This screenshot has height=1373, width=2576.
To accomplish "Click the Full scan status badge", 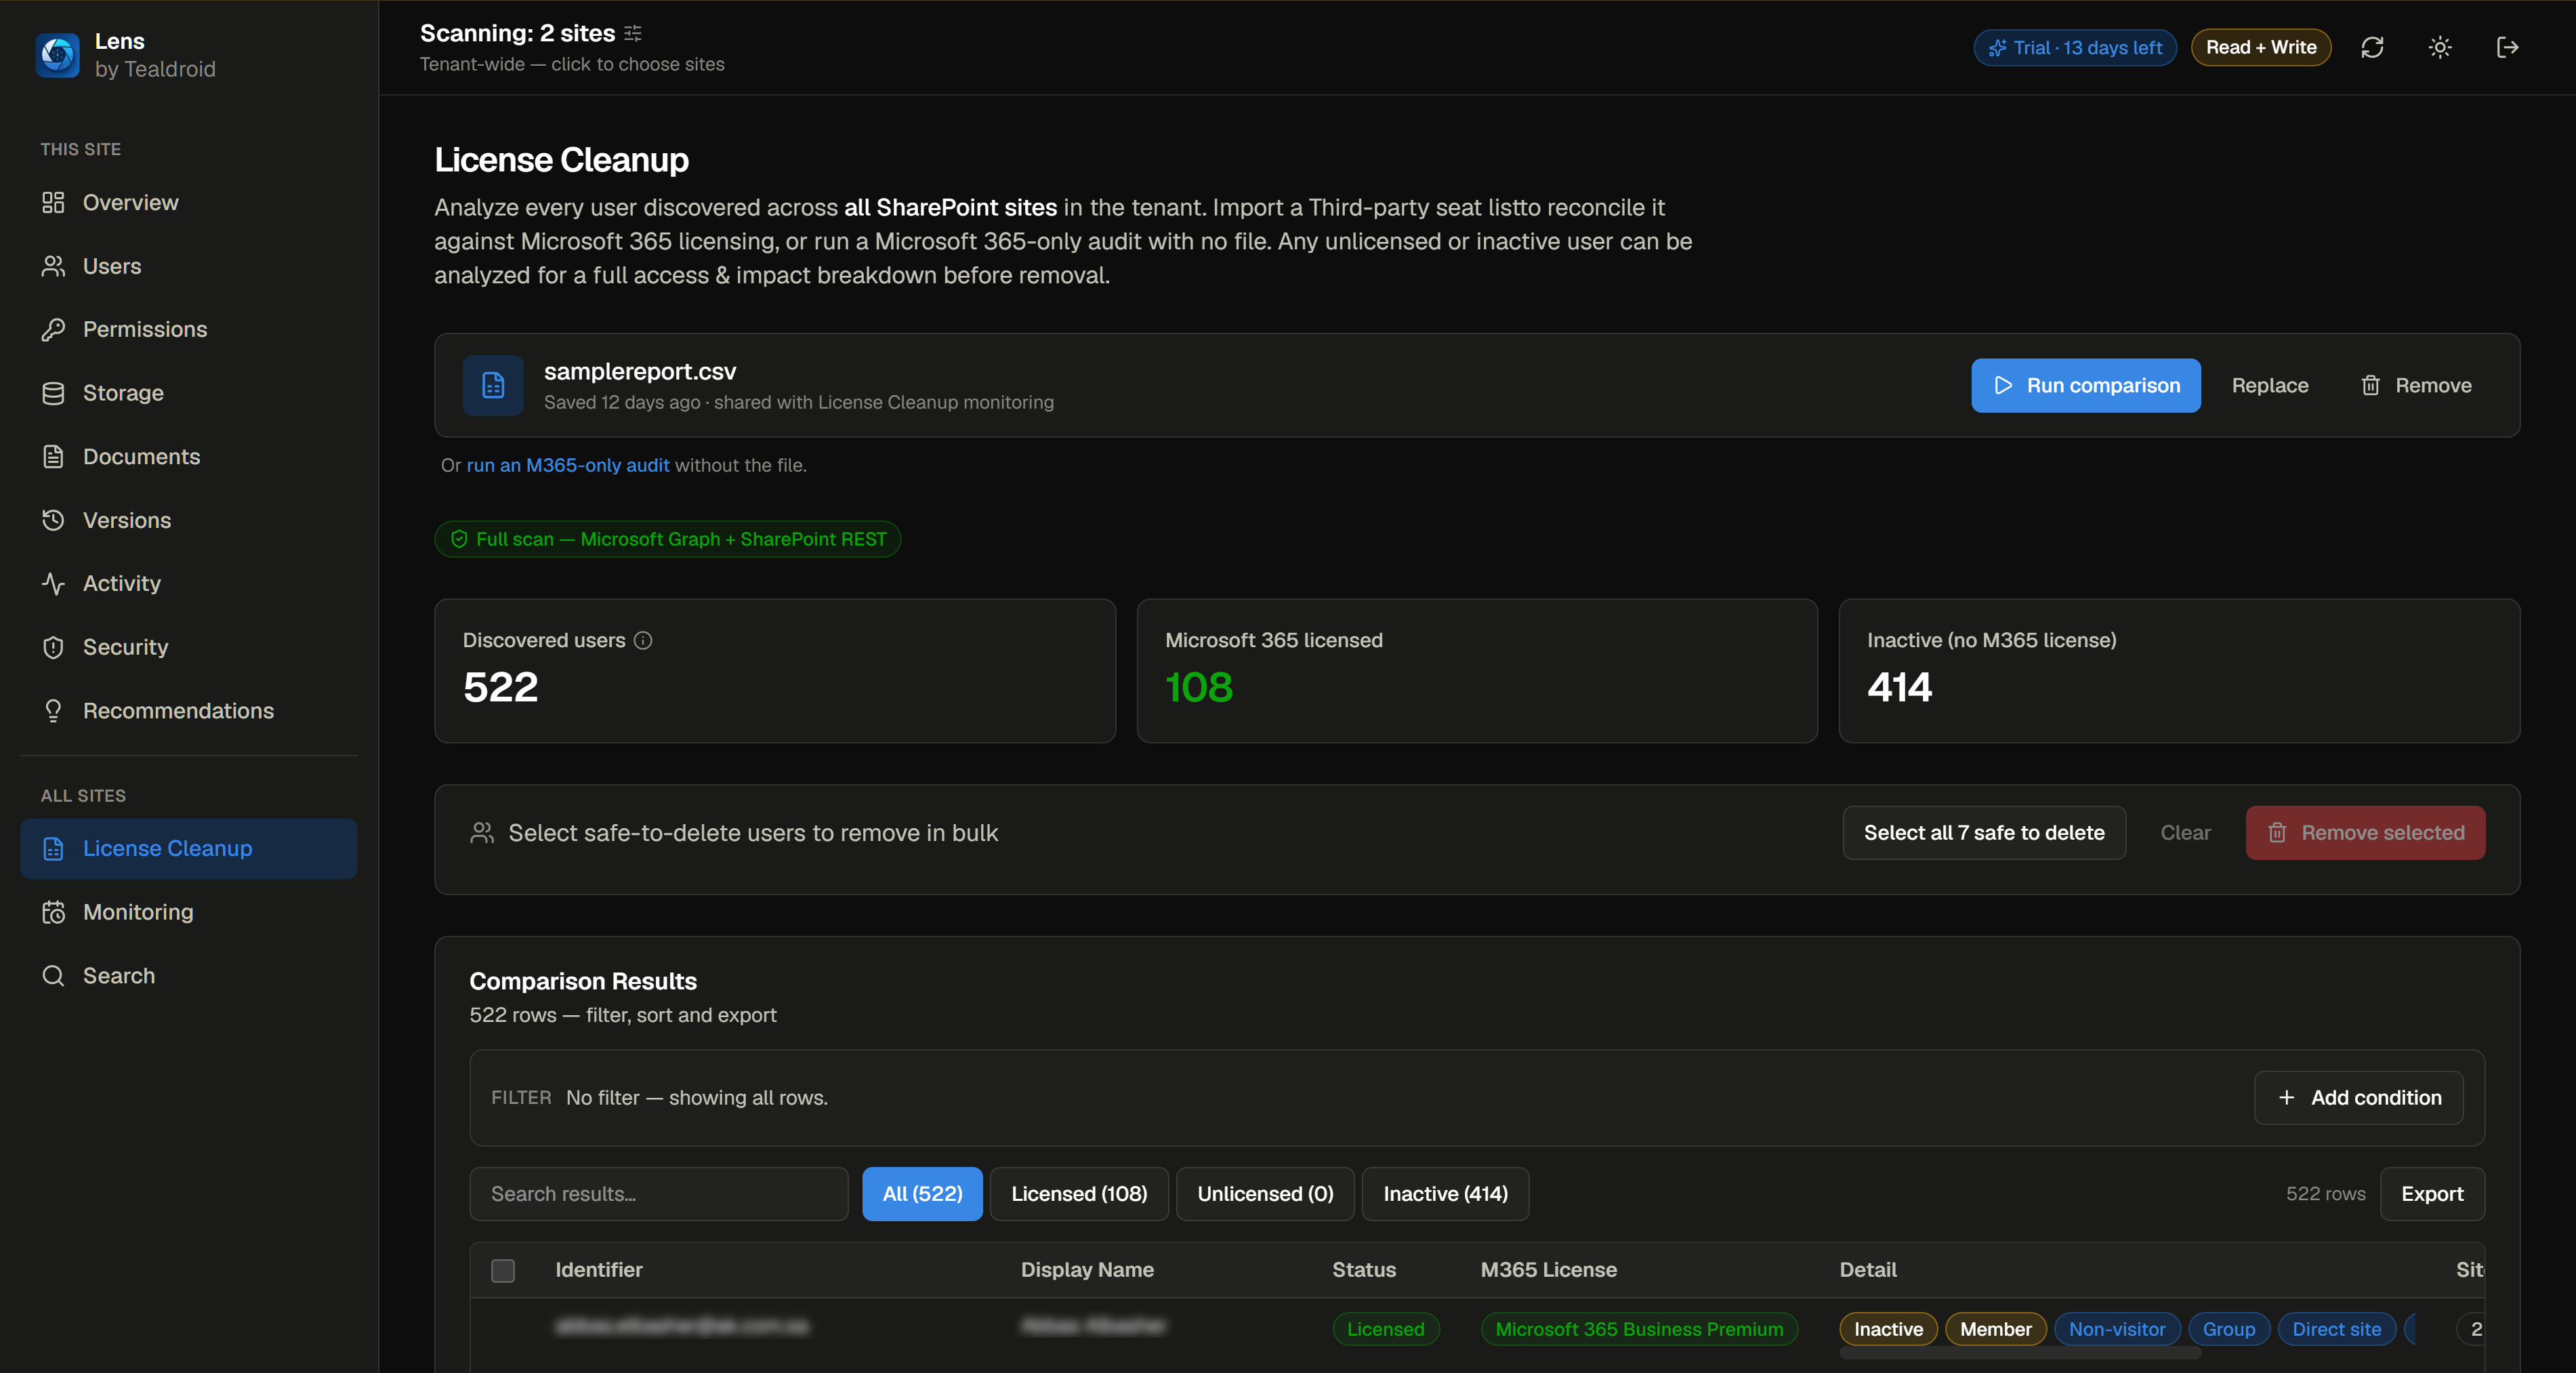I will [668, 539].
